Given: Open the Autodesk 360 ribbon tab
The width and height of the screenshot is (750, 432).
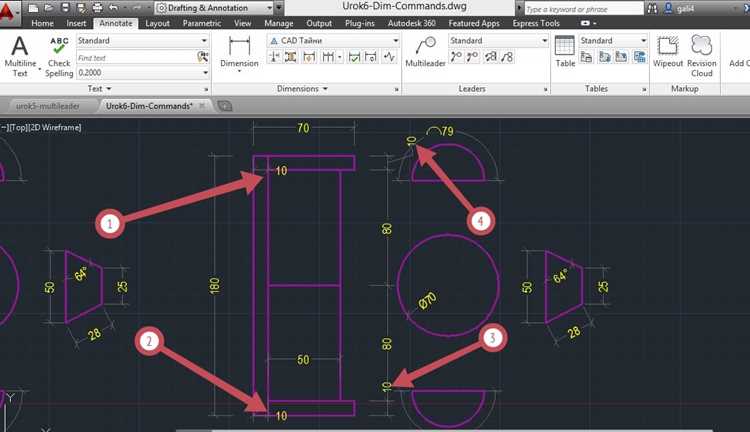Looking at the screenshot, I should click(411, 23).
